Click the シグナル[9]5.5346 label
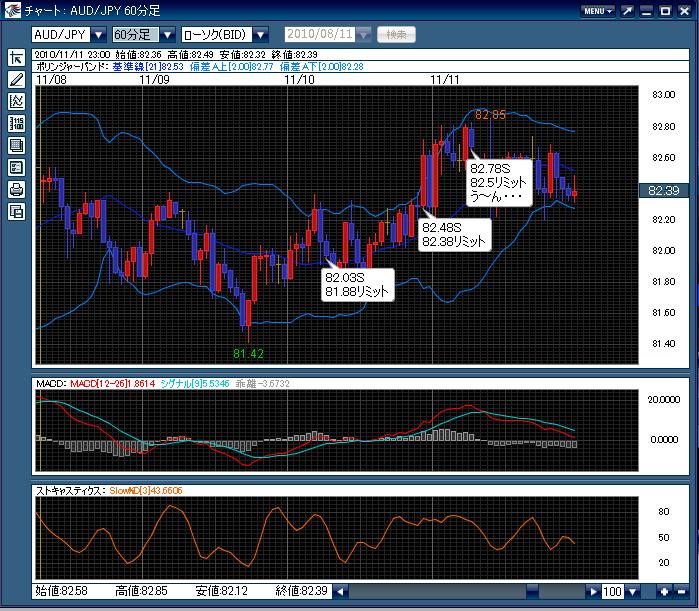 (195, 384)
